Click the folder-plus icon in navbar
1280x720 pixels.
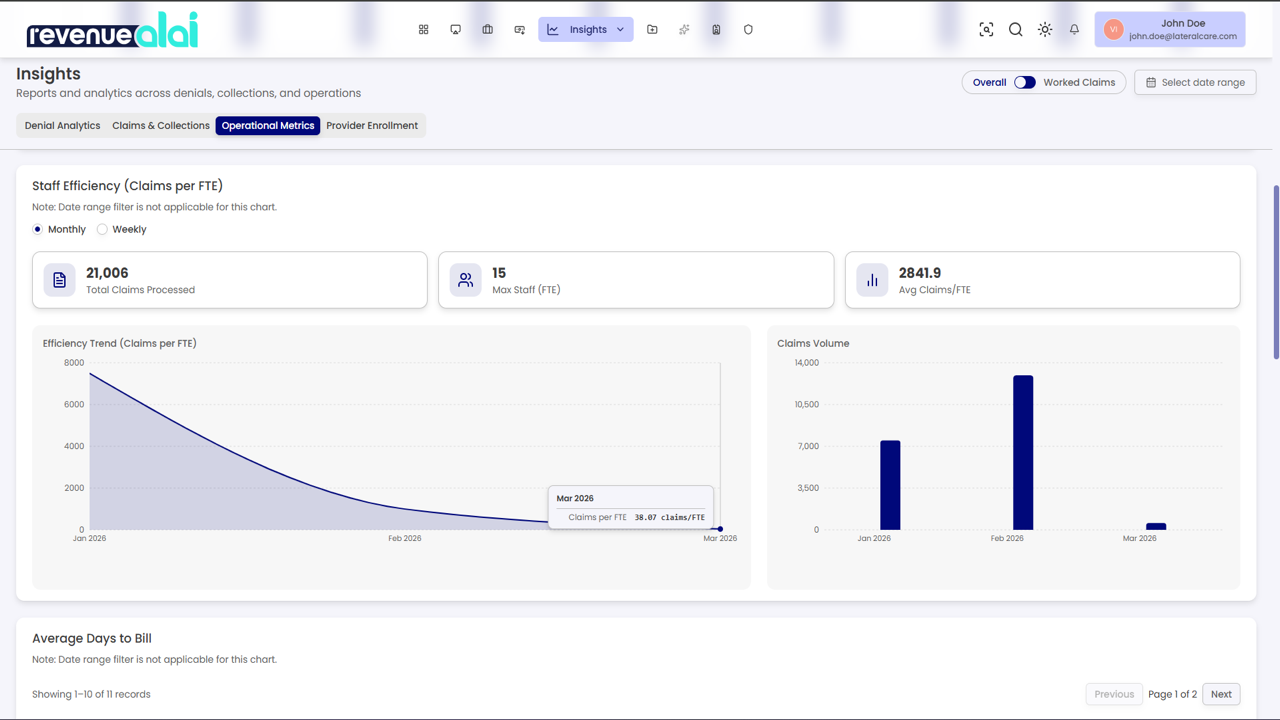click(x=652, y=30)
